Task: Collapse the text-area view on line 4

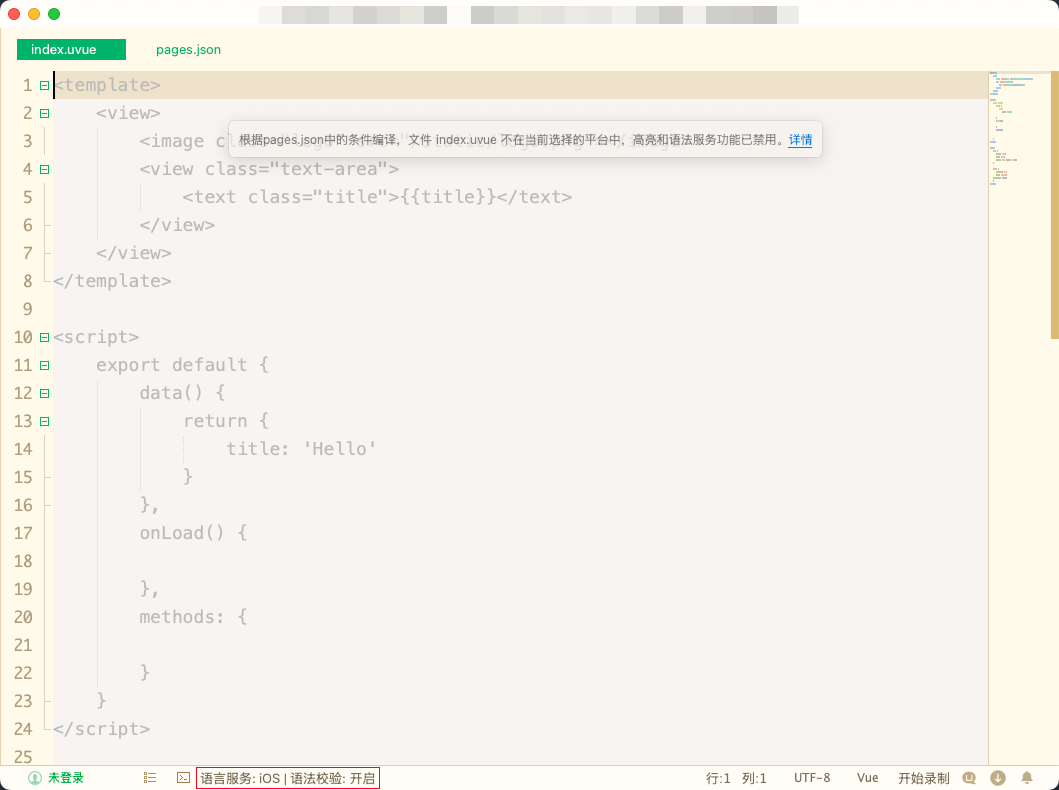Action: [45, 169]
